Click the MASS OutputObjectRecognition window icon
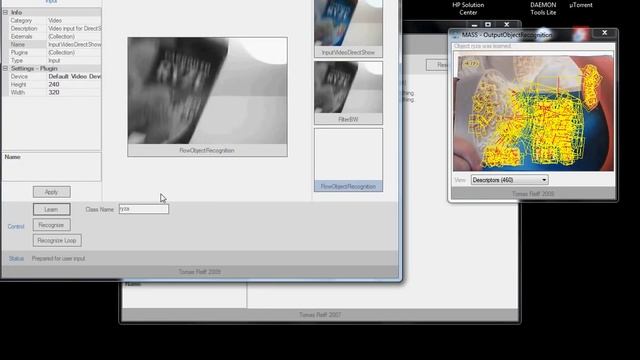 [456, 36]
